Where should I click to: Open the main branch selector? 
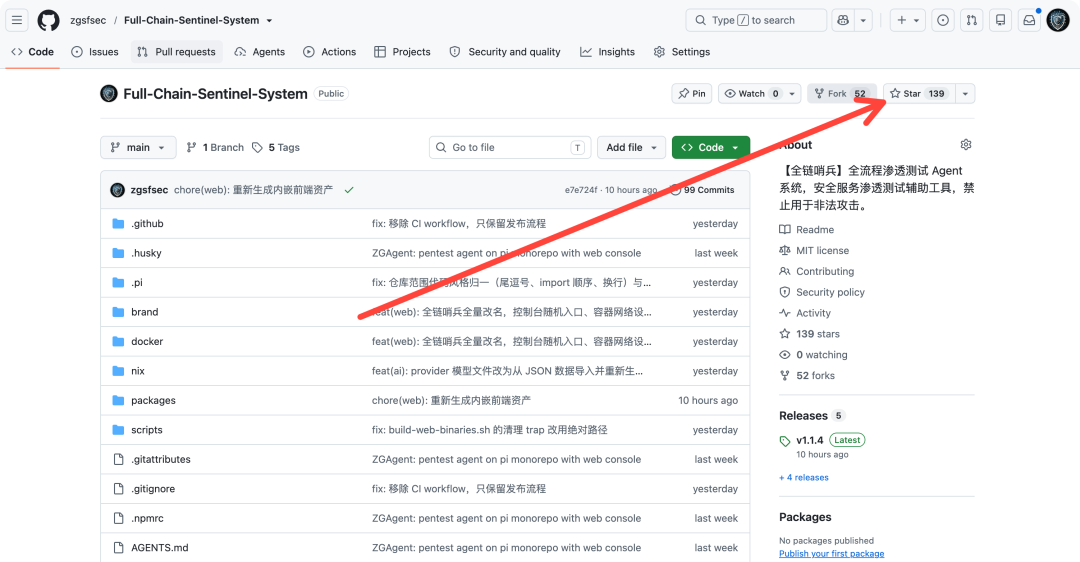tap(138, 147)
